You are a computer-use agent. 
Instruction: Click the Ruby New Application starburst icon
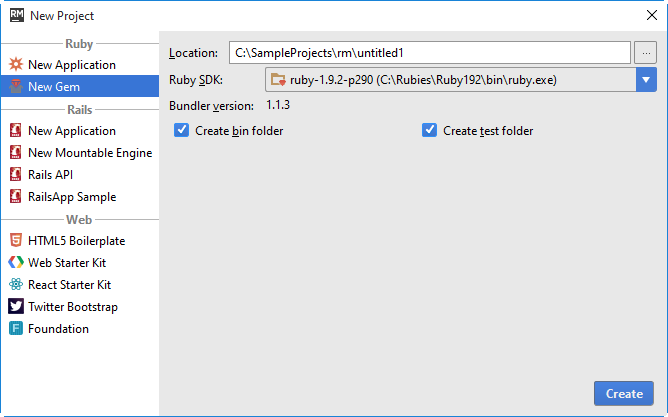tap(16, 64)
